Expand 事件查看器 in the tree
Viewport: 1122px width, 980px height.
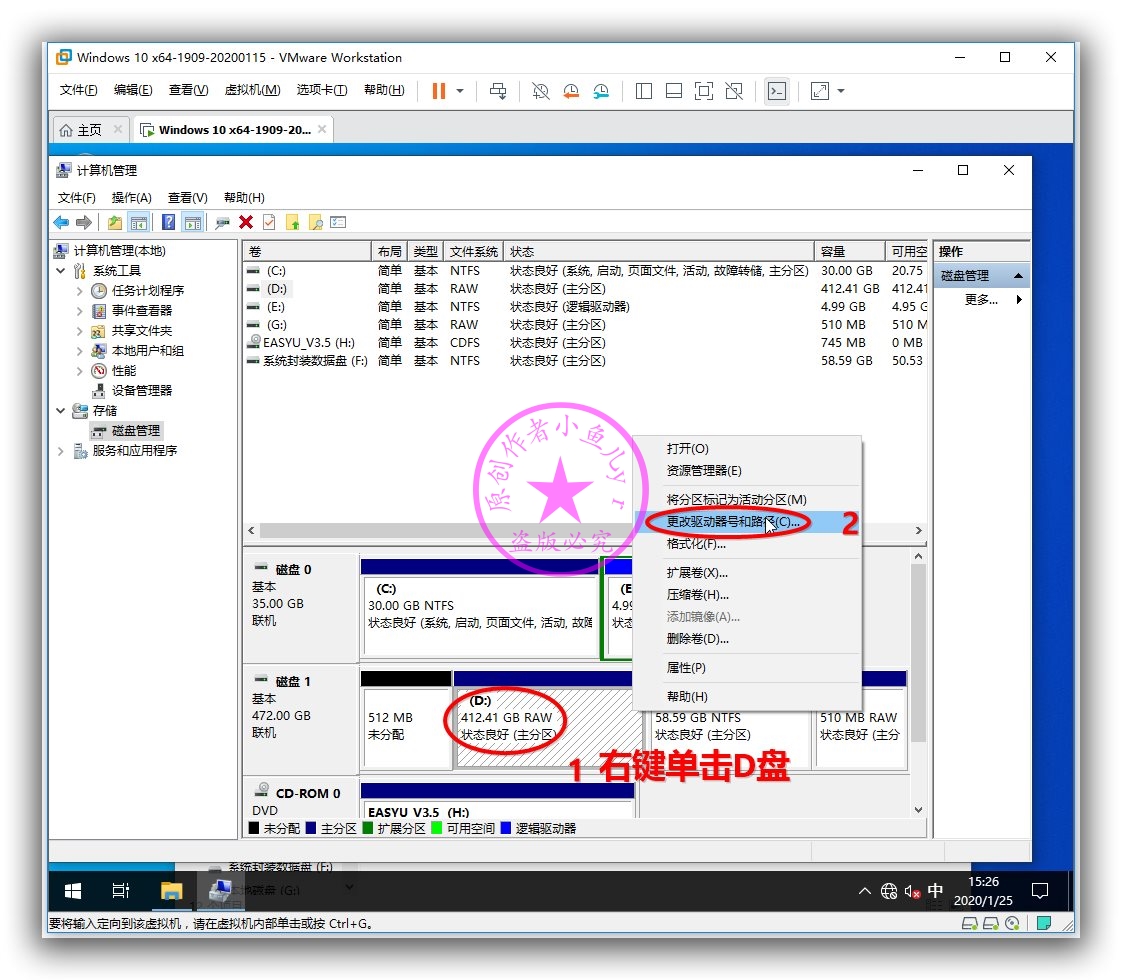79,311
